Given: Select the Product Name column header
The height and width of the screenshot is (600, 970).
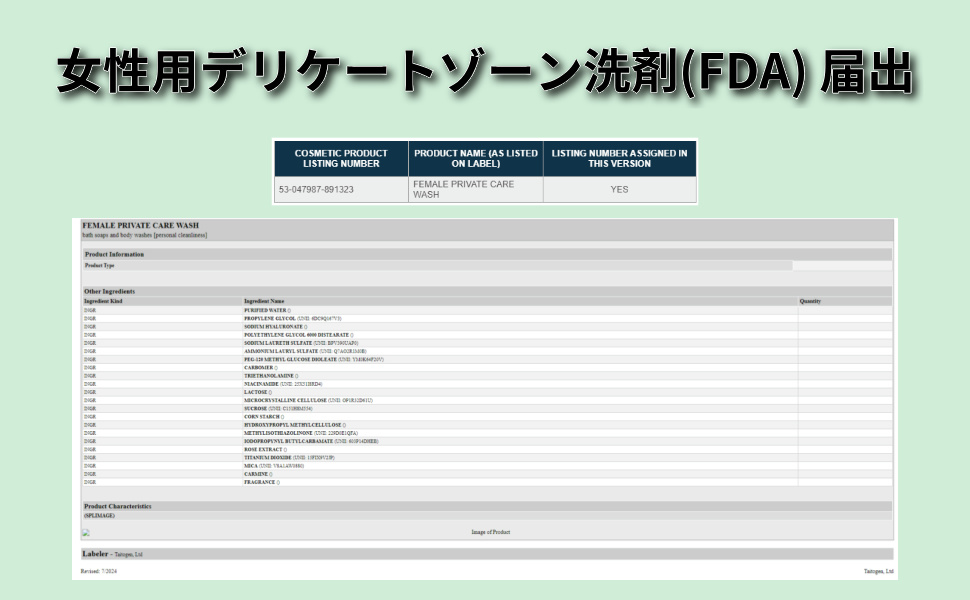Looking at the screenshot, I should [476, 158].
